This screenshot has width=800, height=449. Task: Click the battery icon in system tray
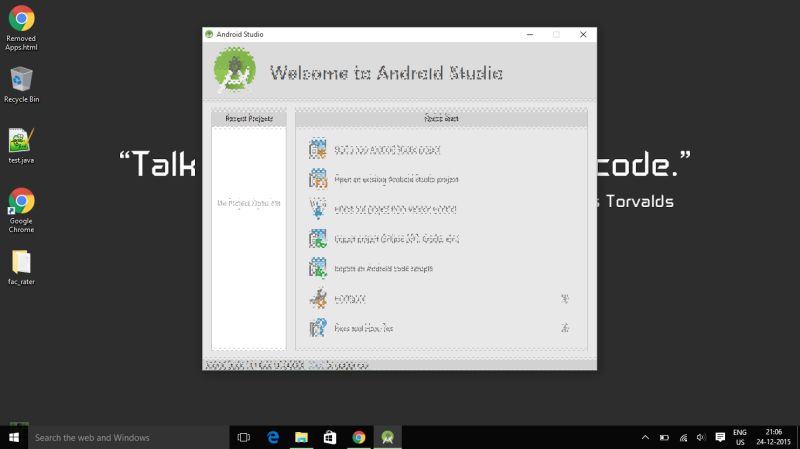click(x=664, y=437)
